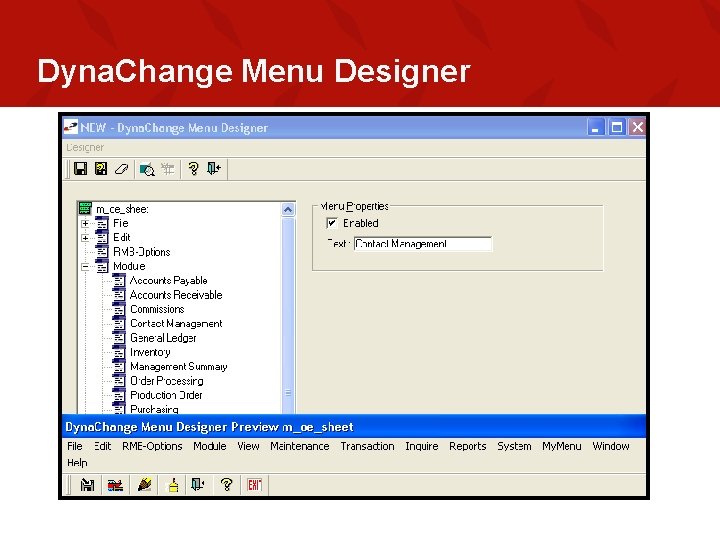Select General Ledger in the tree

click(163, 338)
